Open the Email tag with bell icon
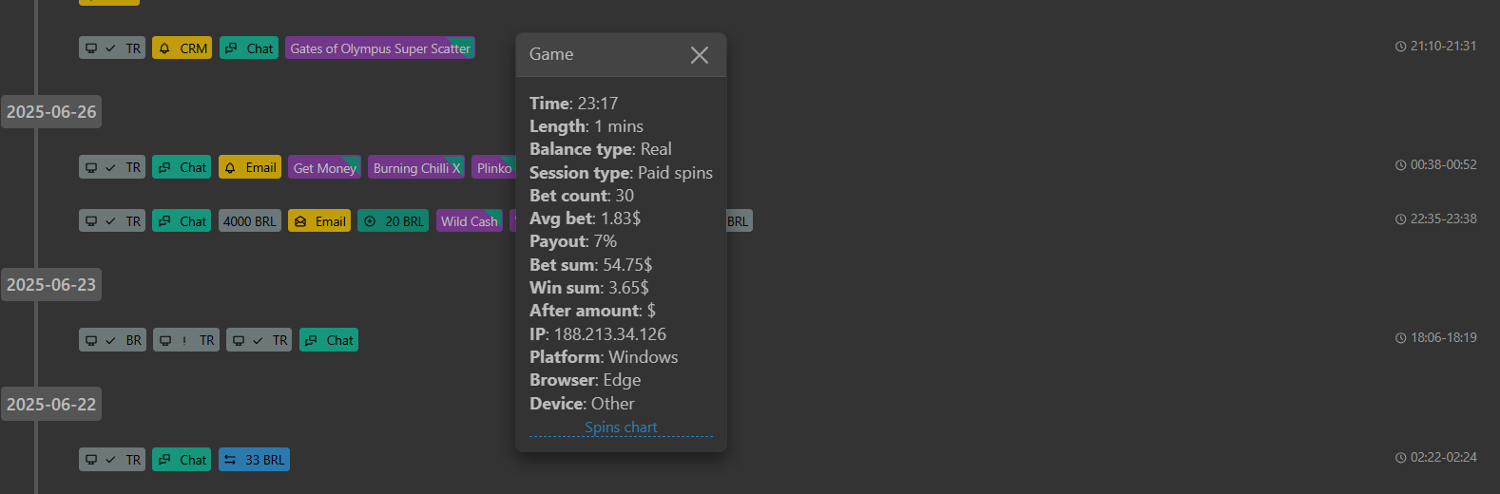Screen dimensions: 1500x494 [249, 168]
